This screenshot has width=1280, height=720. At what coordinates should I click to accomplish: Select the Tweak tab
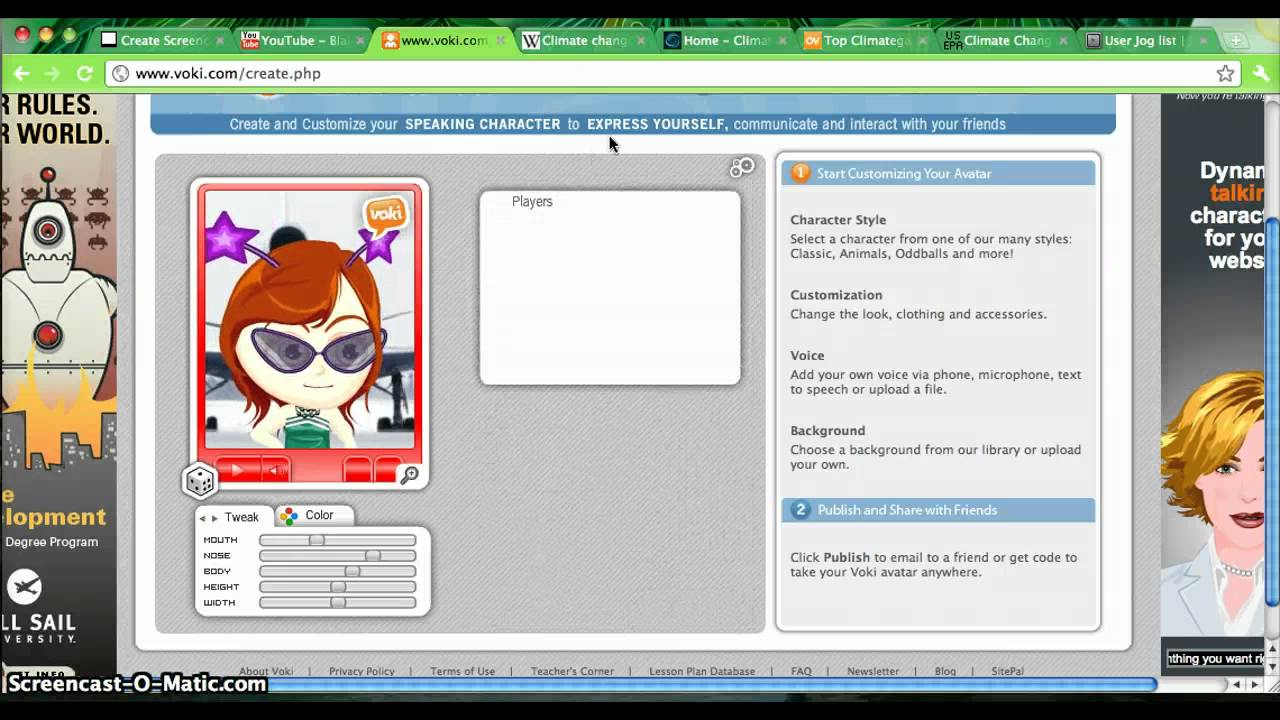[x=241, y=517]
